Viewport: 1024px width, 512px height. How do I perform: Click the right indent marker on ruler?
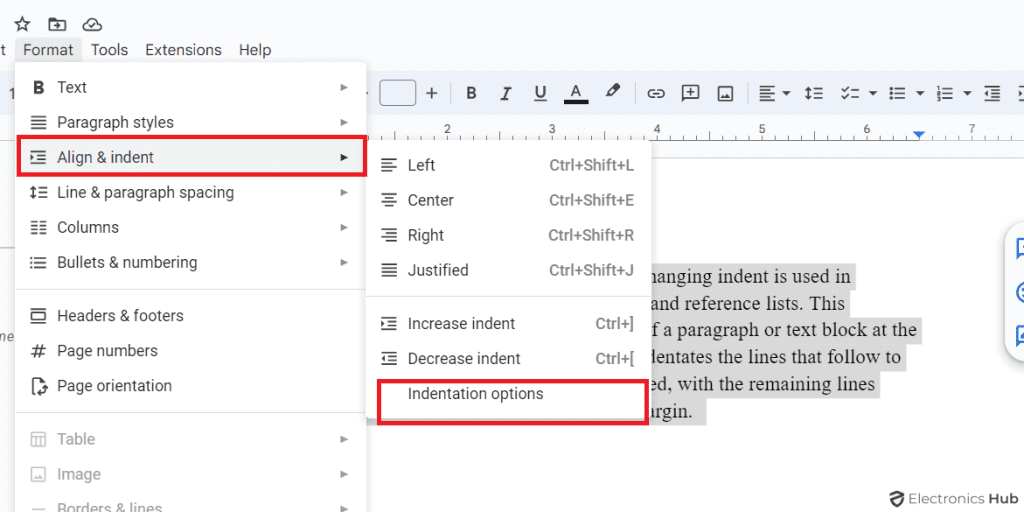point(919,135)
